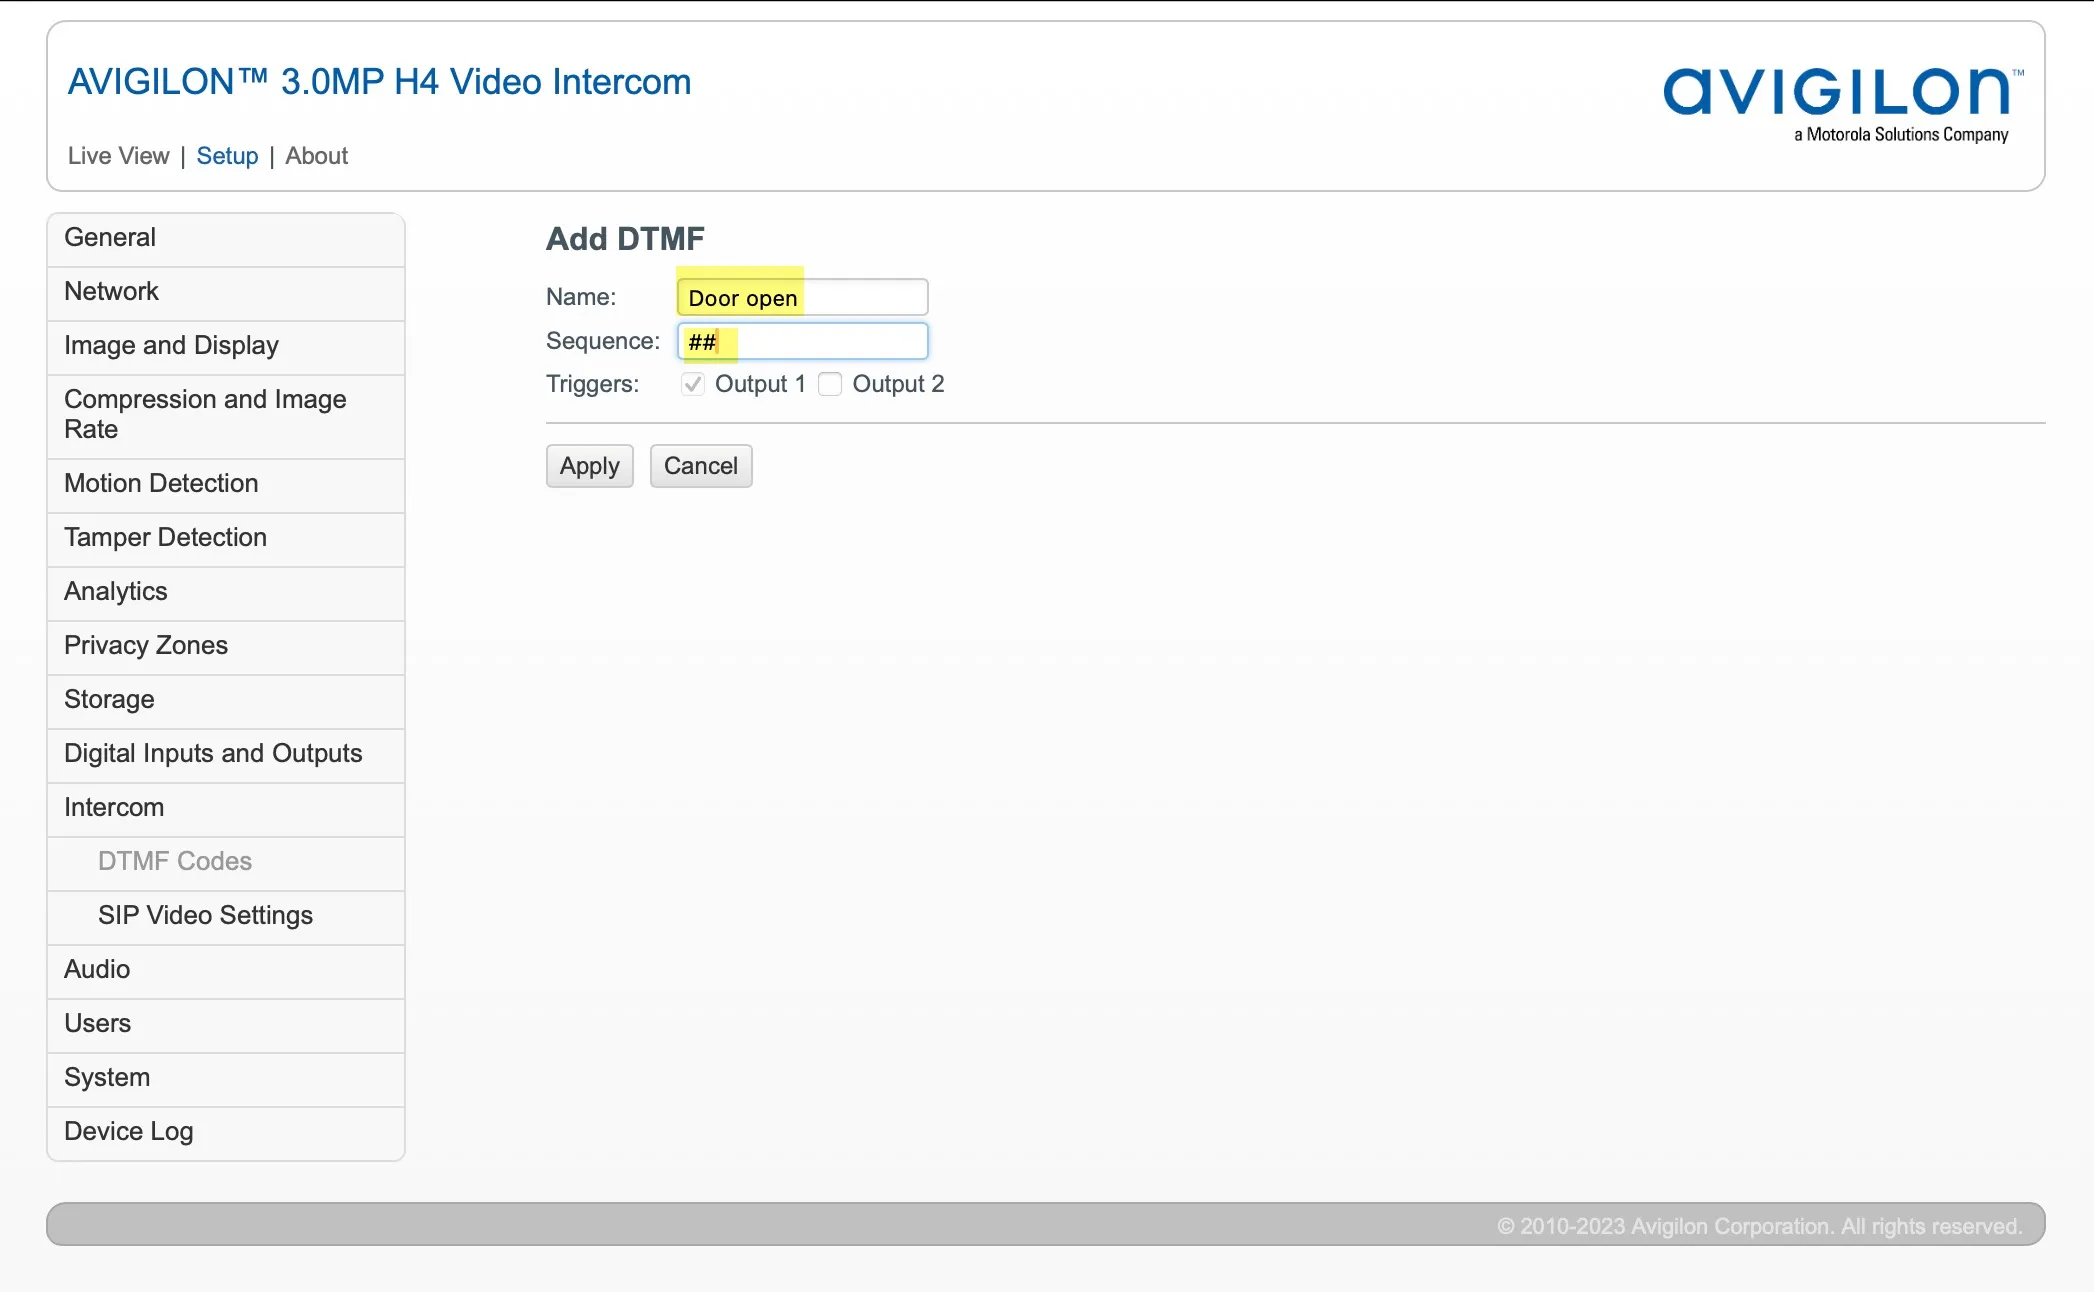Open the Live View page
This screenshot has height=1292, width=2094.
pos(118,156)
